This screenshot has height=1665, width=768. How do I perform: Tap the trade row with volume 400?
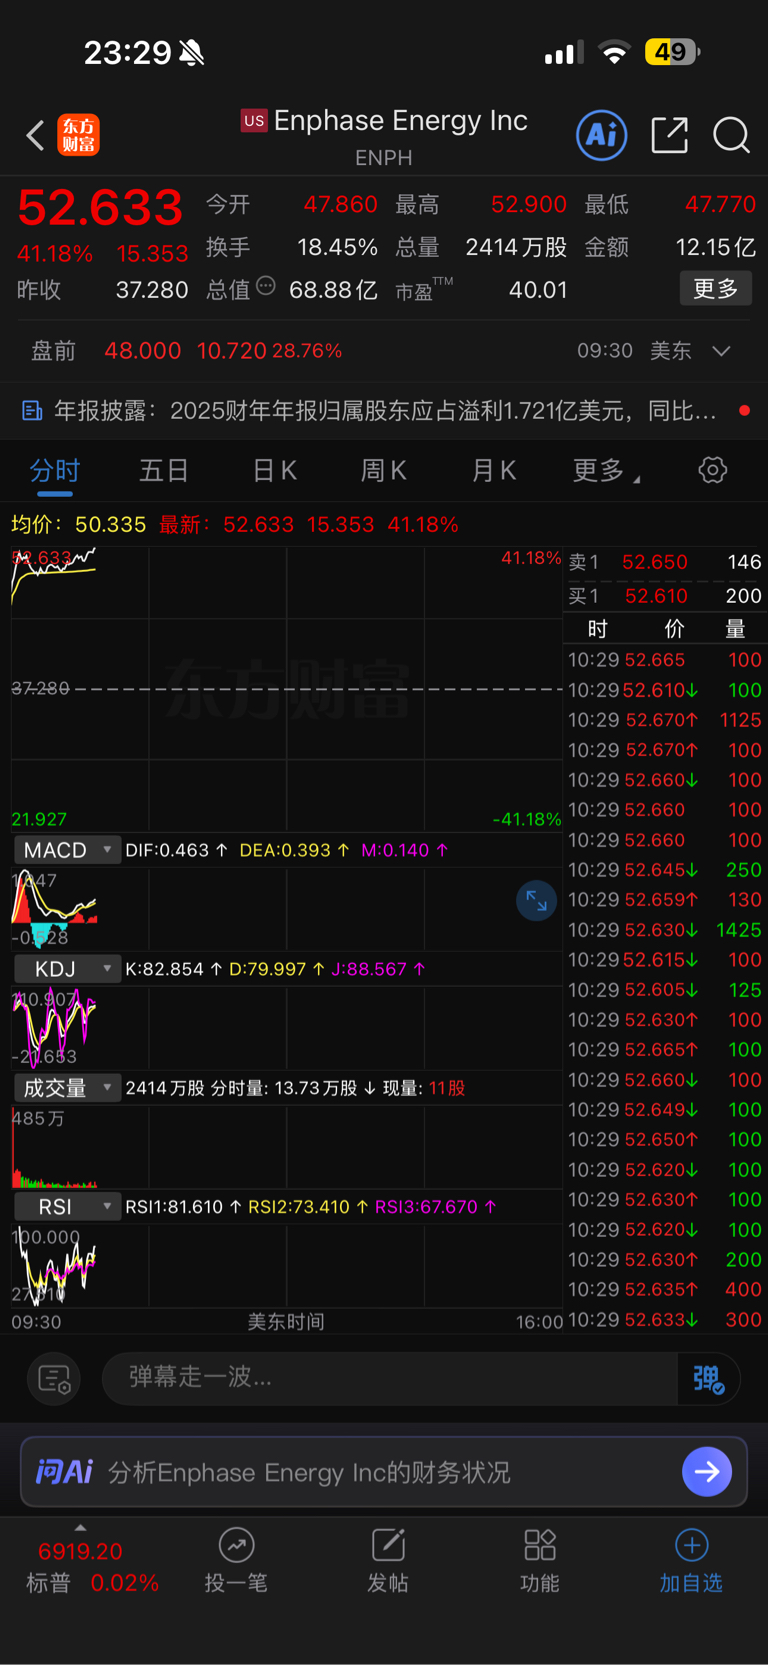coord(665,1290)
